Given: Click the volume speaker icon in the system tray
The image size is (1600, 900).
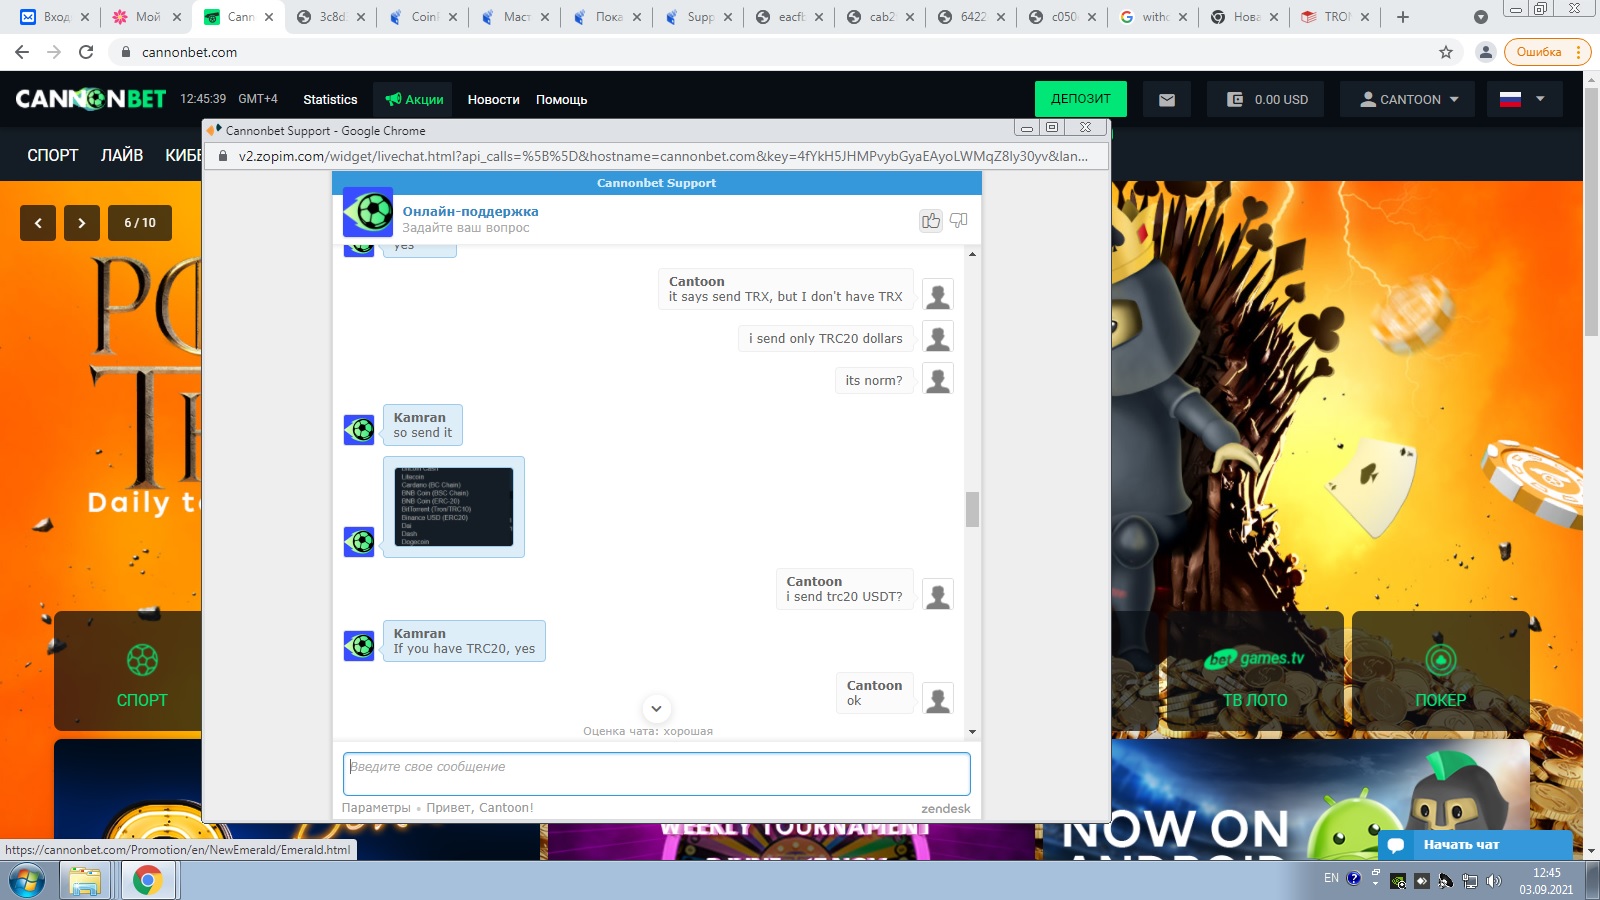Looking at the screenshot, I should click(1494, 881).
